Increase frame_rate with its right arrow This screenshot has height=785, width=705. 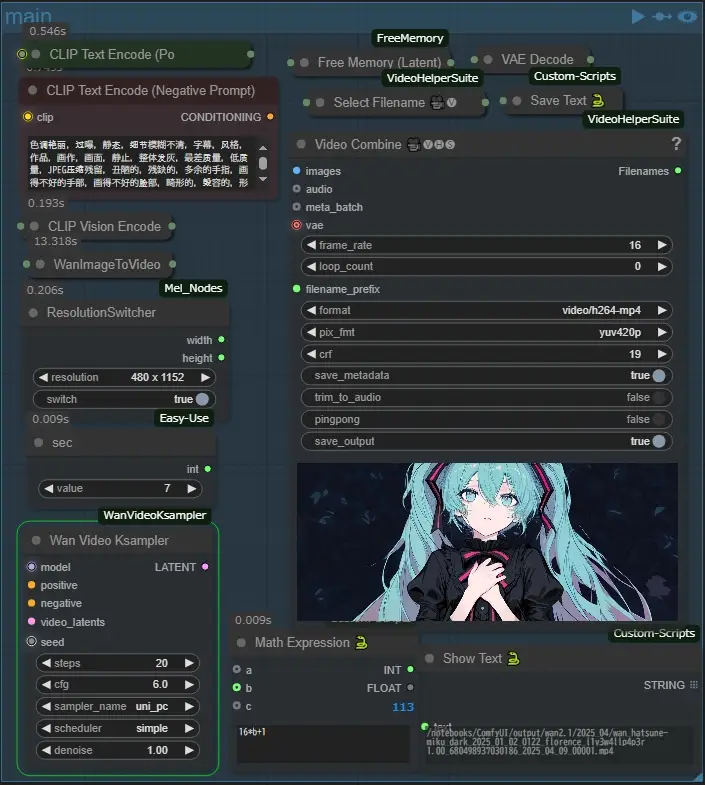pyautogui.click(x=662, y=245)
